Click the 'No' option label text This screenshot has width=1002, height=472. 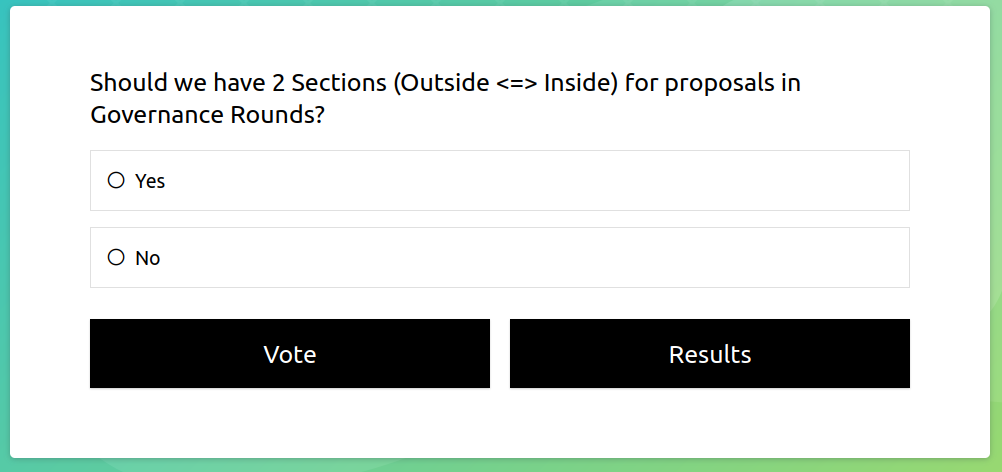(x=148, y=258)
